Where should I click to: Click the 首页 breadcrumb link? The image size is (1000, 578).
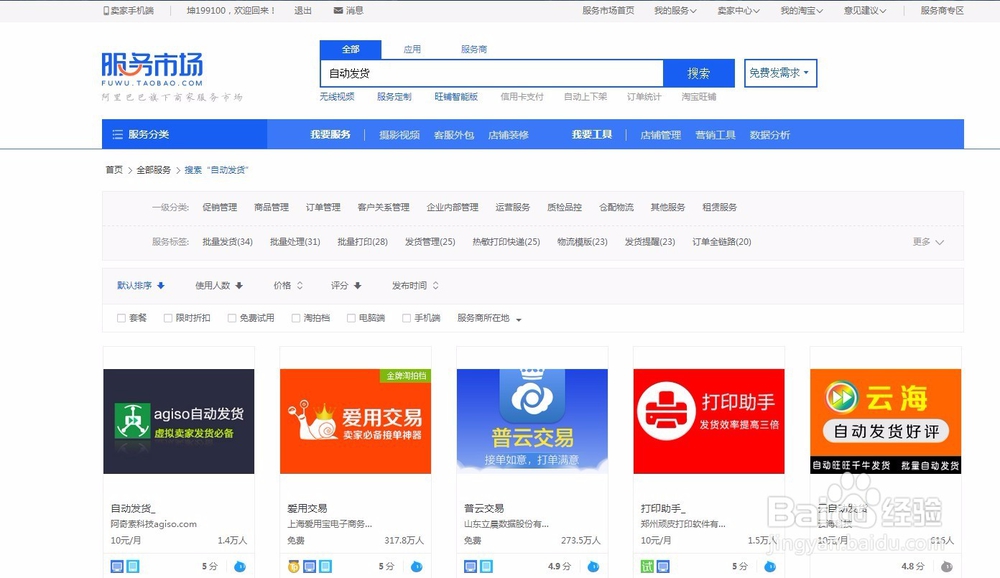coord(114,170)
